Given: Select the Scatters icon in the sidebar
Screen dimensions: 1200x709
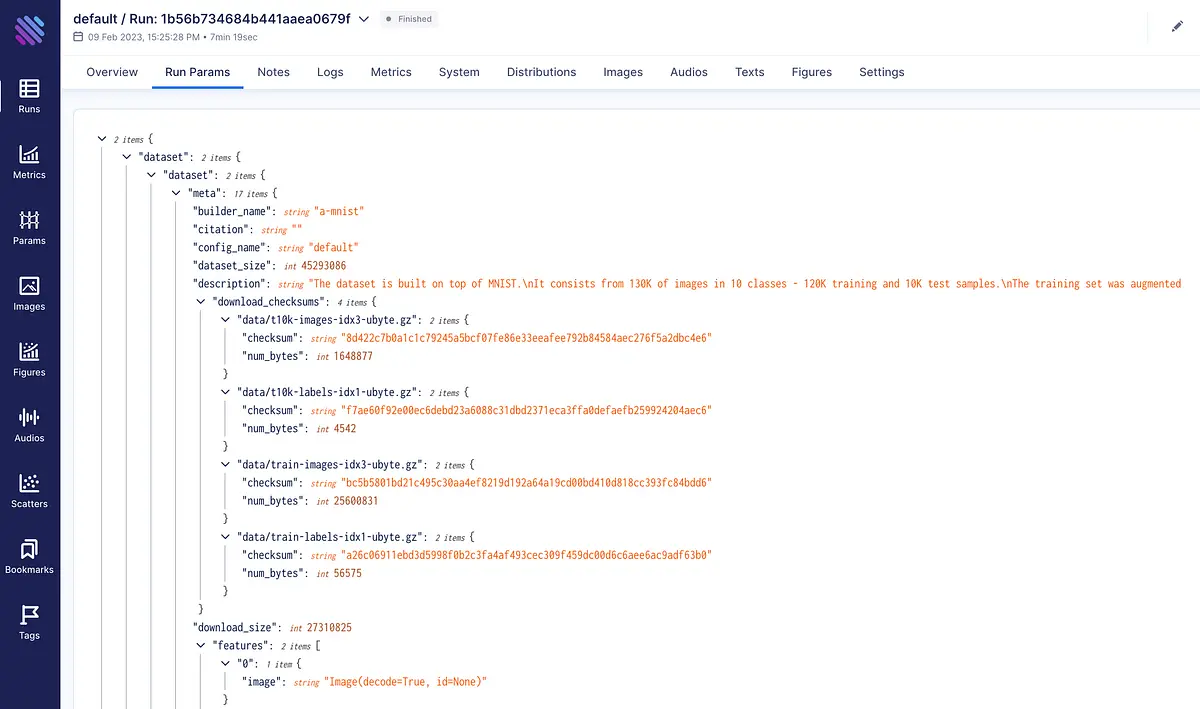Looking at the screenshot, I should tap(29, 490).
